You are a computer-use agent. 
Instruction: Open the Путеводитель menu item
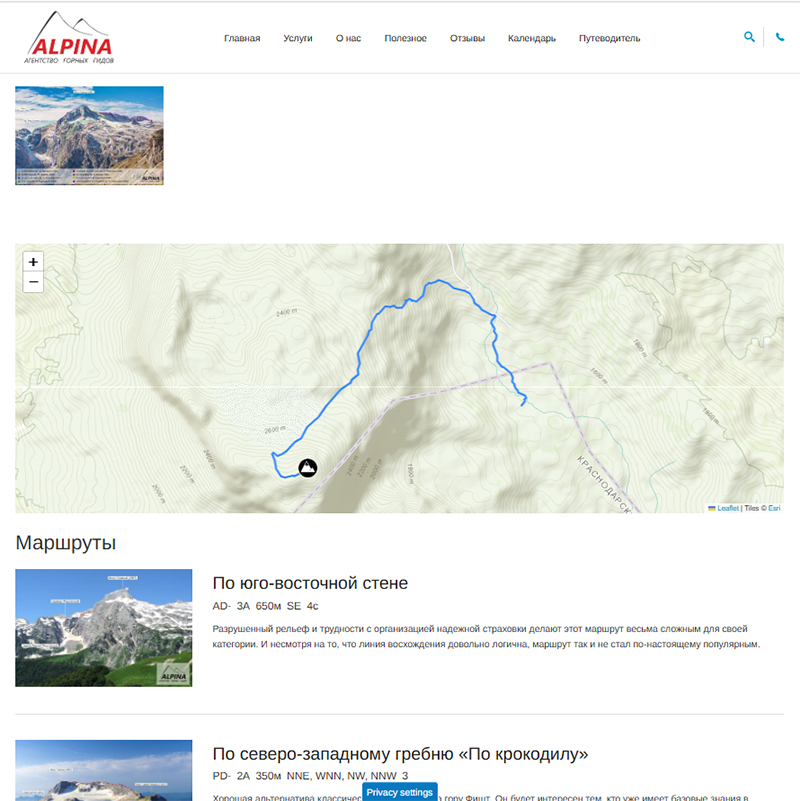tap(609, 38)
